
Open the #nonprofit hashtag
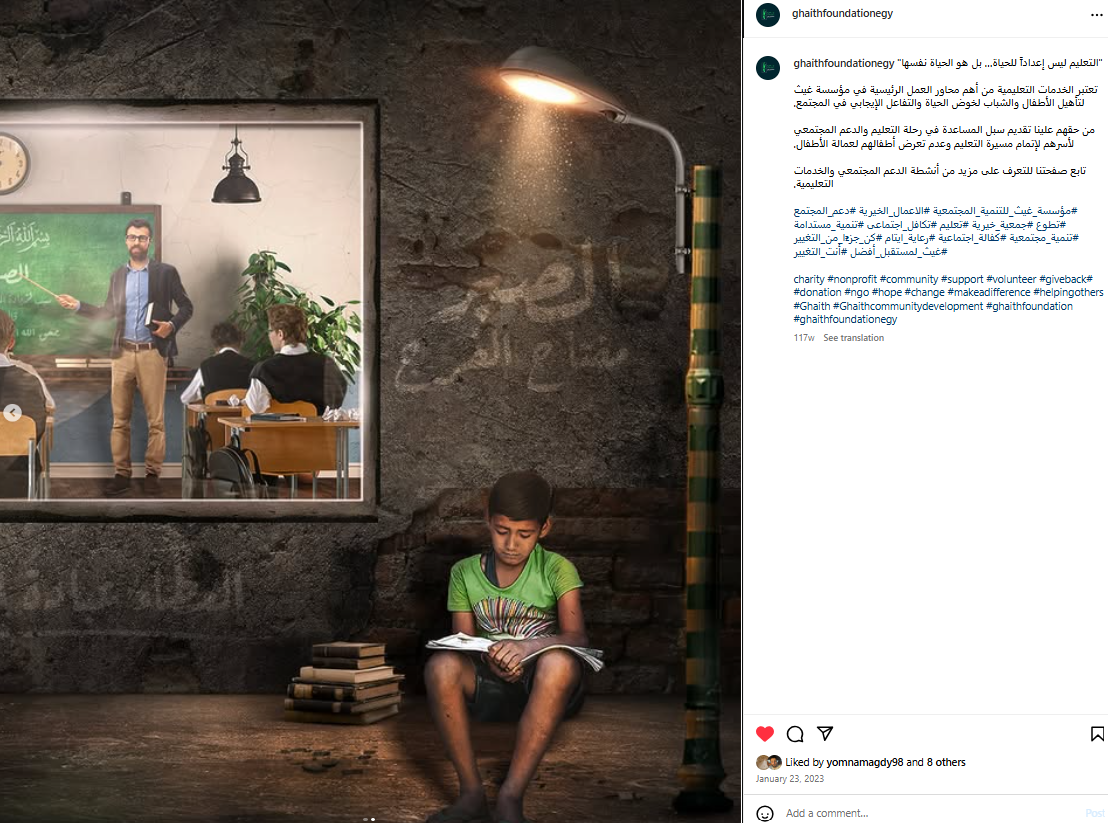[851, 279]
